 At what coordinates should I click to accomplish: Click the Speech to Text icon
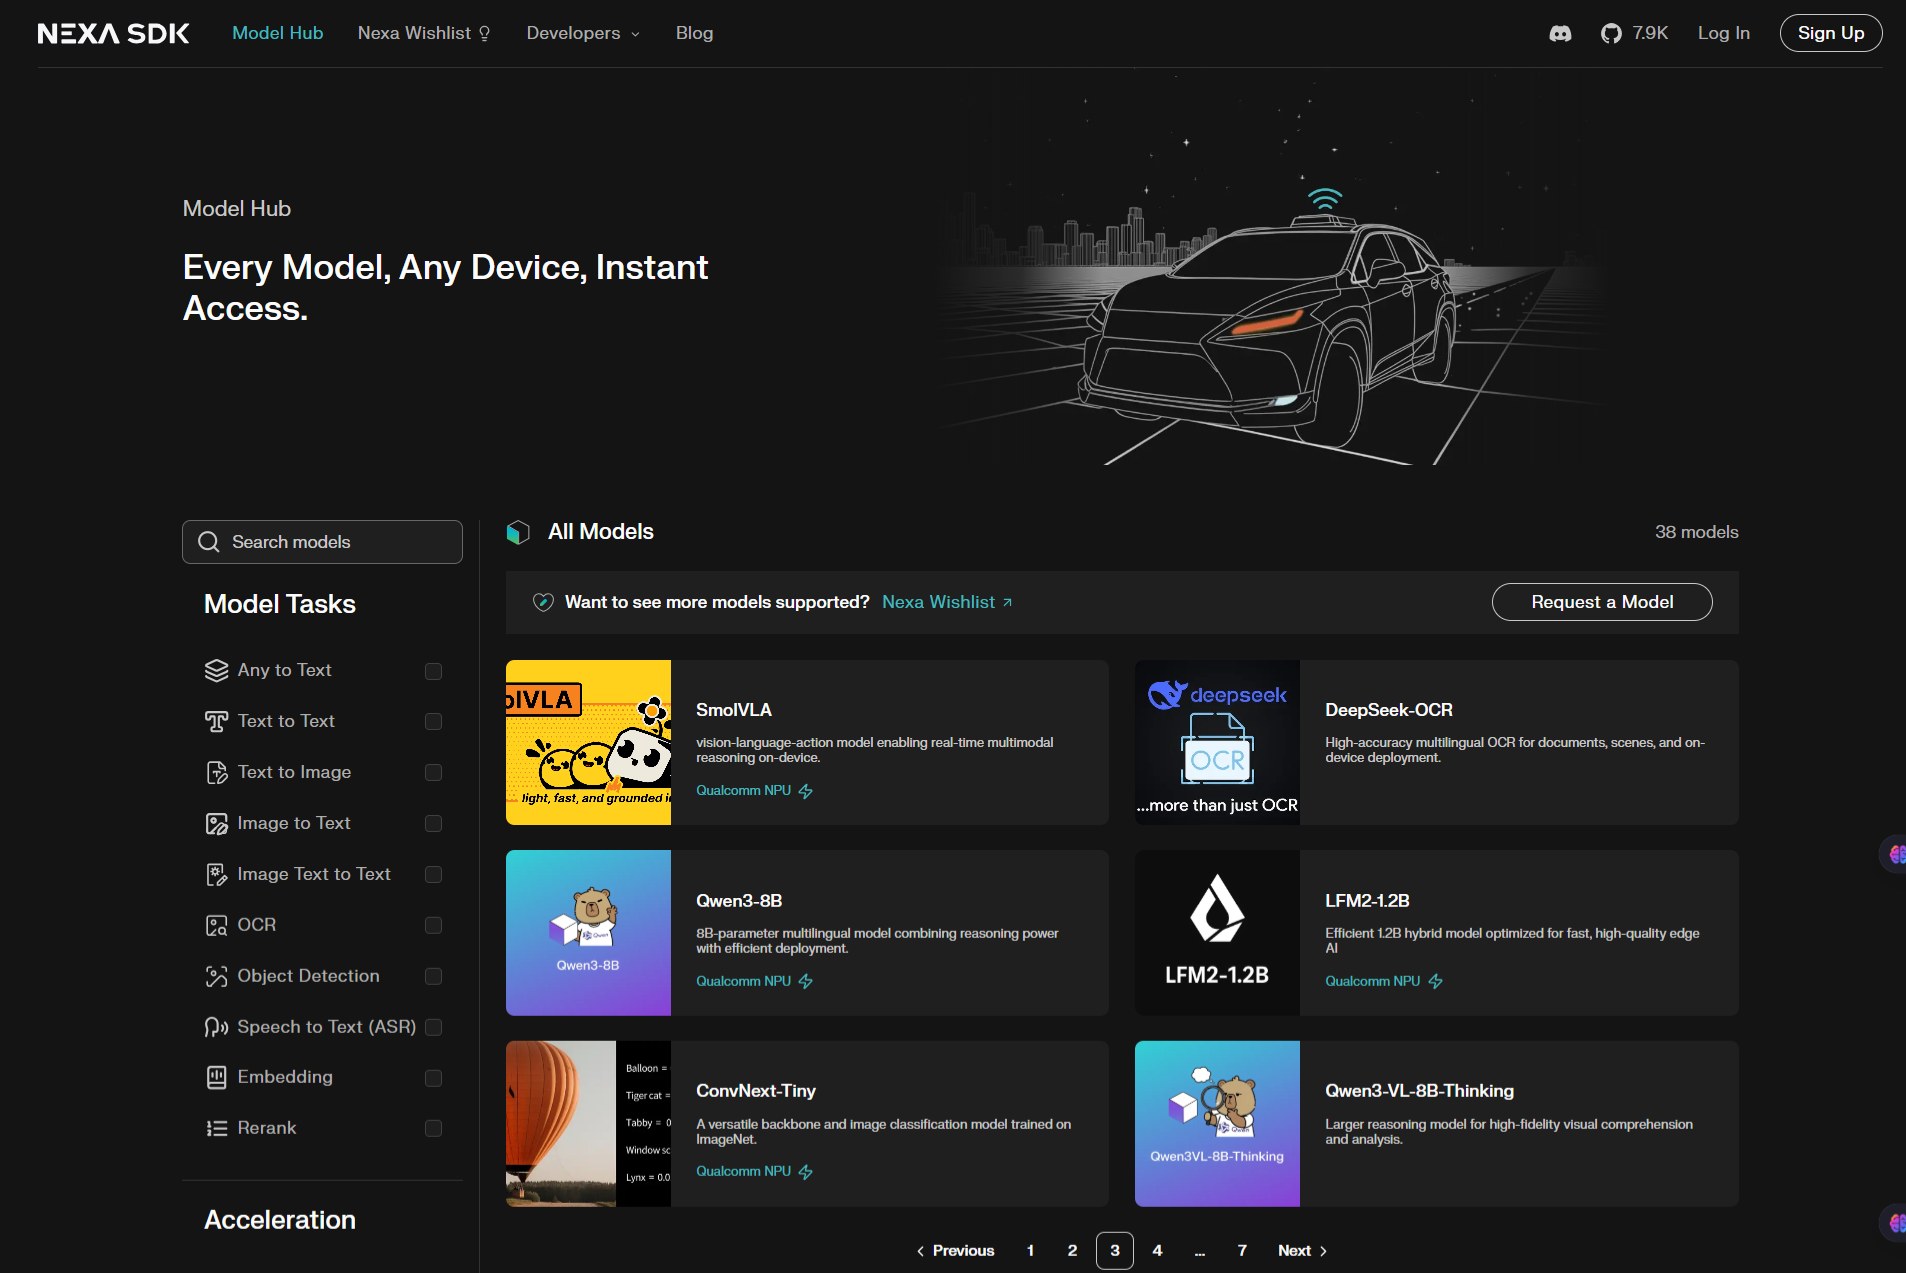point(216,1027)
